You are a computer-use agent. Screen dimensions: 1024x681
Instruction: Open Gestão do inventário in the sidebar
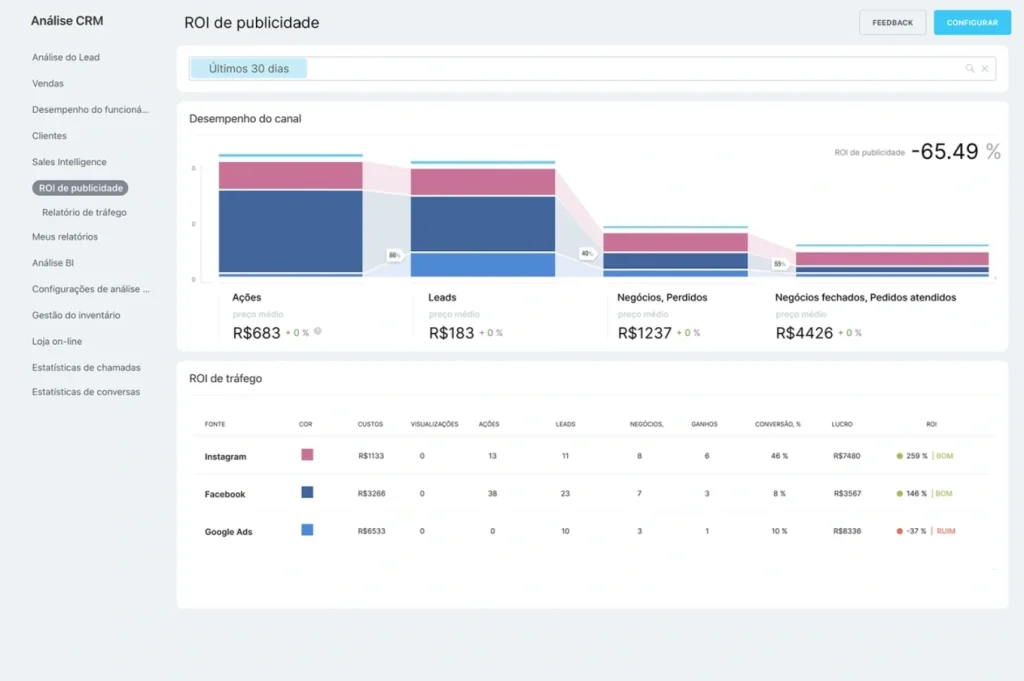[x=76, y=314]
